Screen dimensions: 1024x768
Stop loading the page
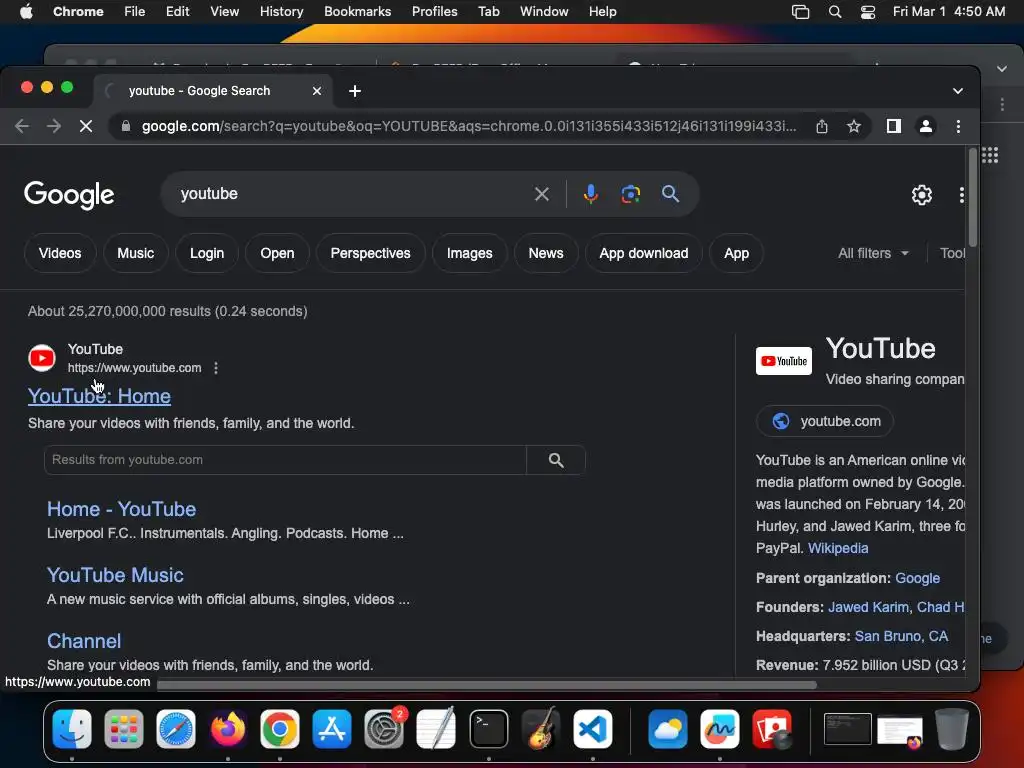pyautogui.click(x=86, y=126)
